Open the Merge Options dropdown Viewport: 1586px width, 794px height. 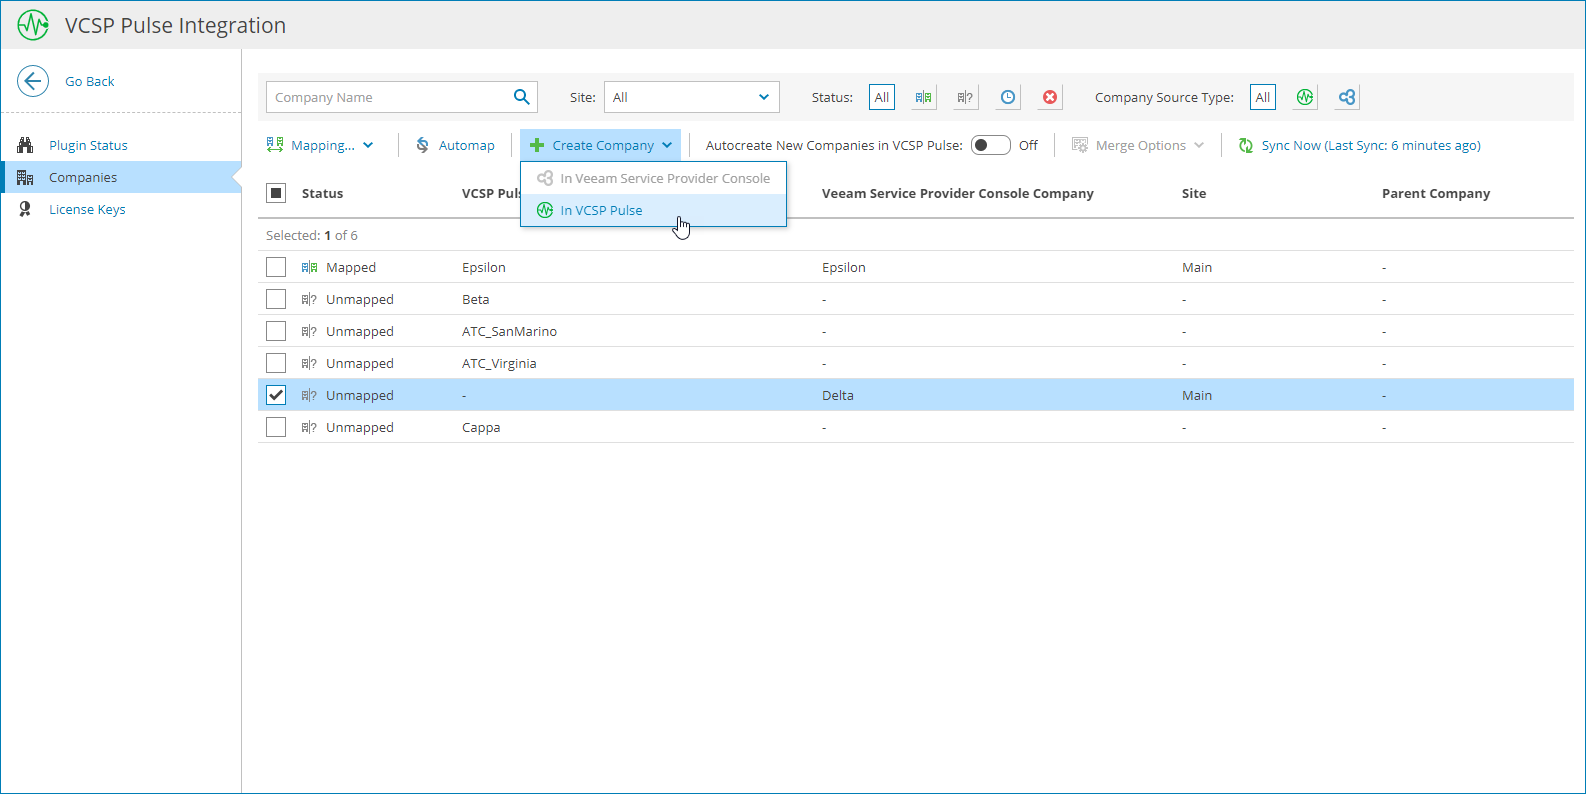click(x=1138, y=145)
